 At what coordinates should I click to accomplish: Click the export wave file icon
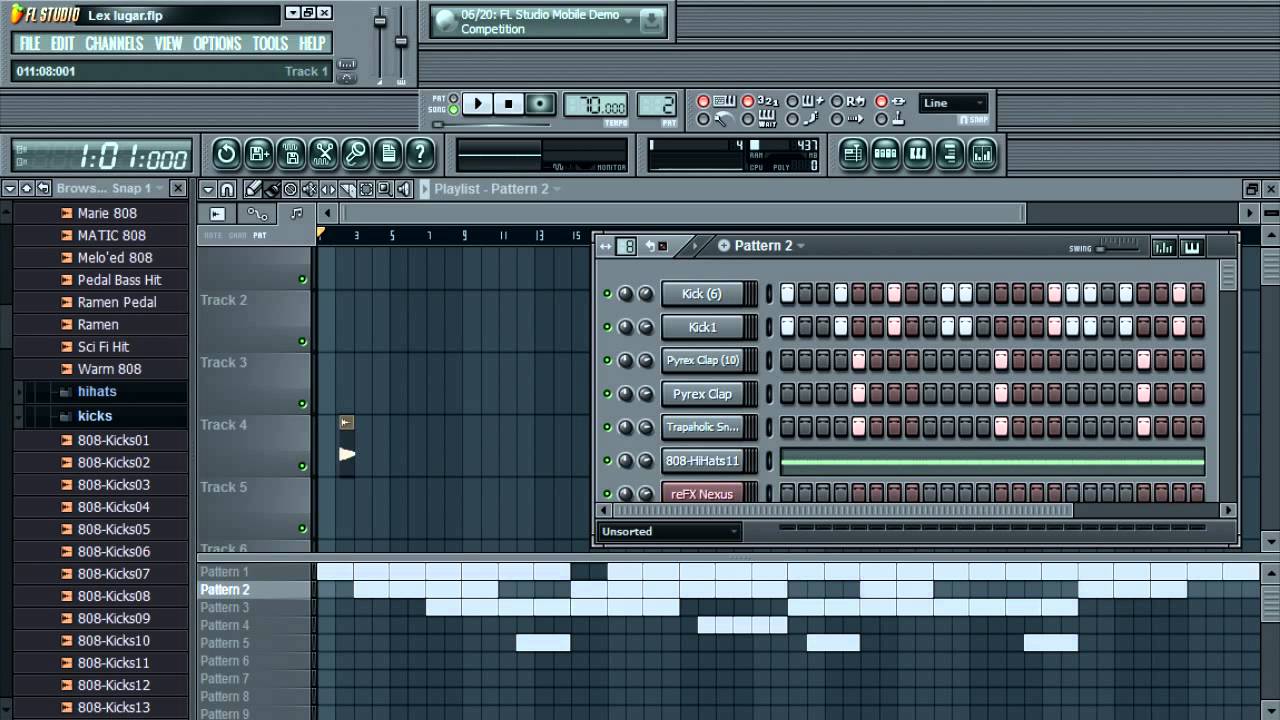point(290,153)
